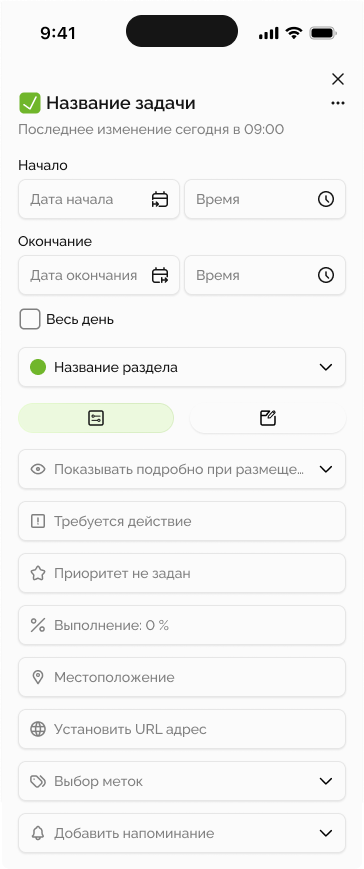364x869 pixels.
Task: Click the eye icon for display visibility
Action: tap(38, 469)
